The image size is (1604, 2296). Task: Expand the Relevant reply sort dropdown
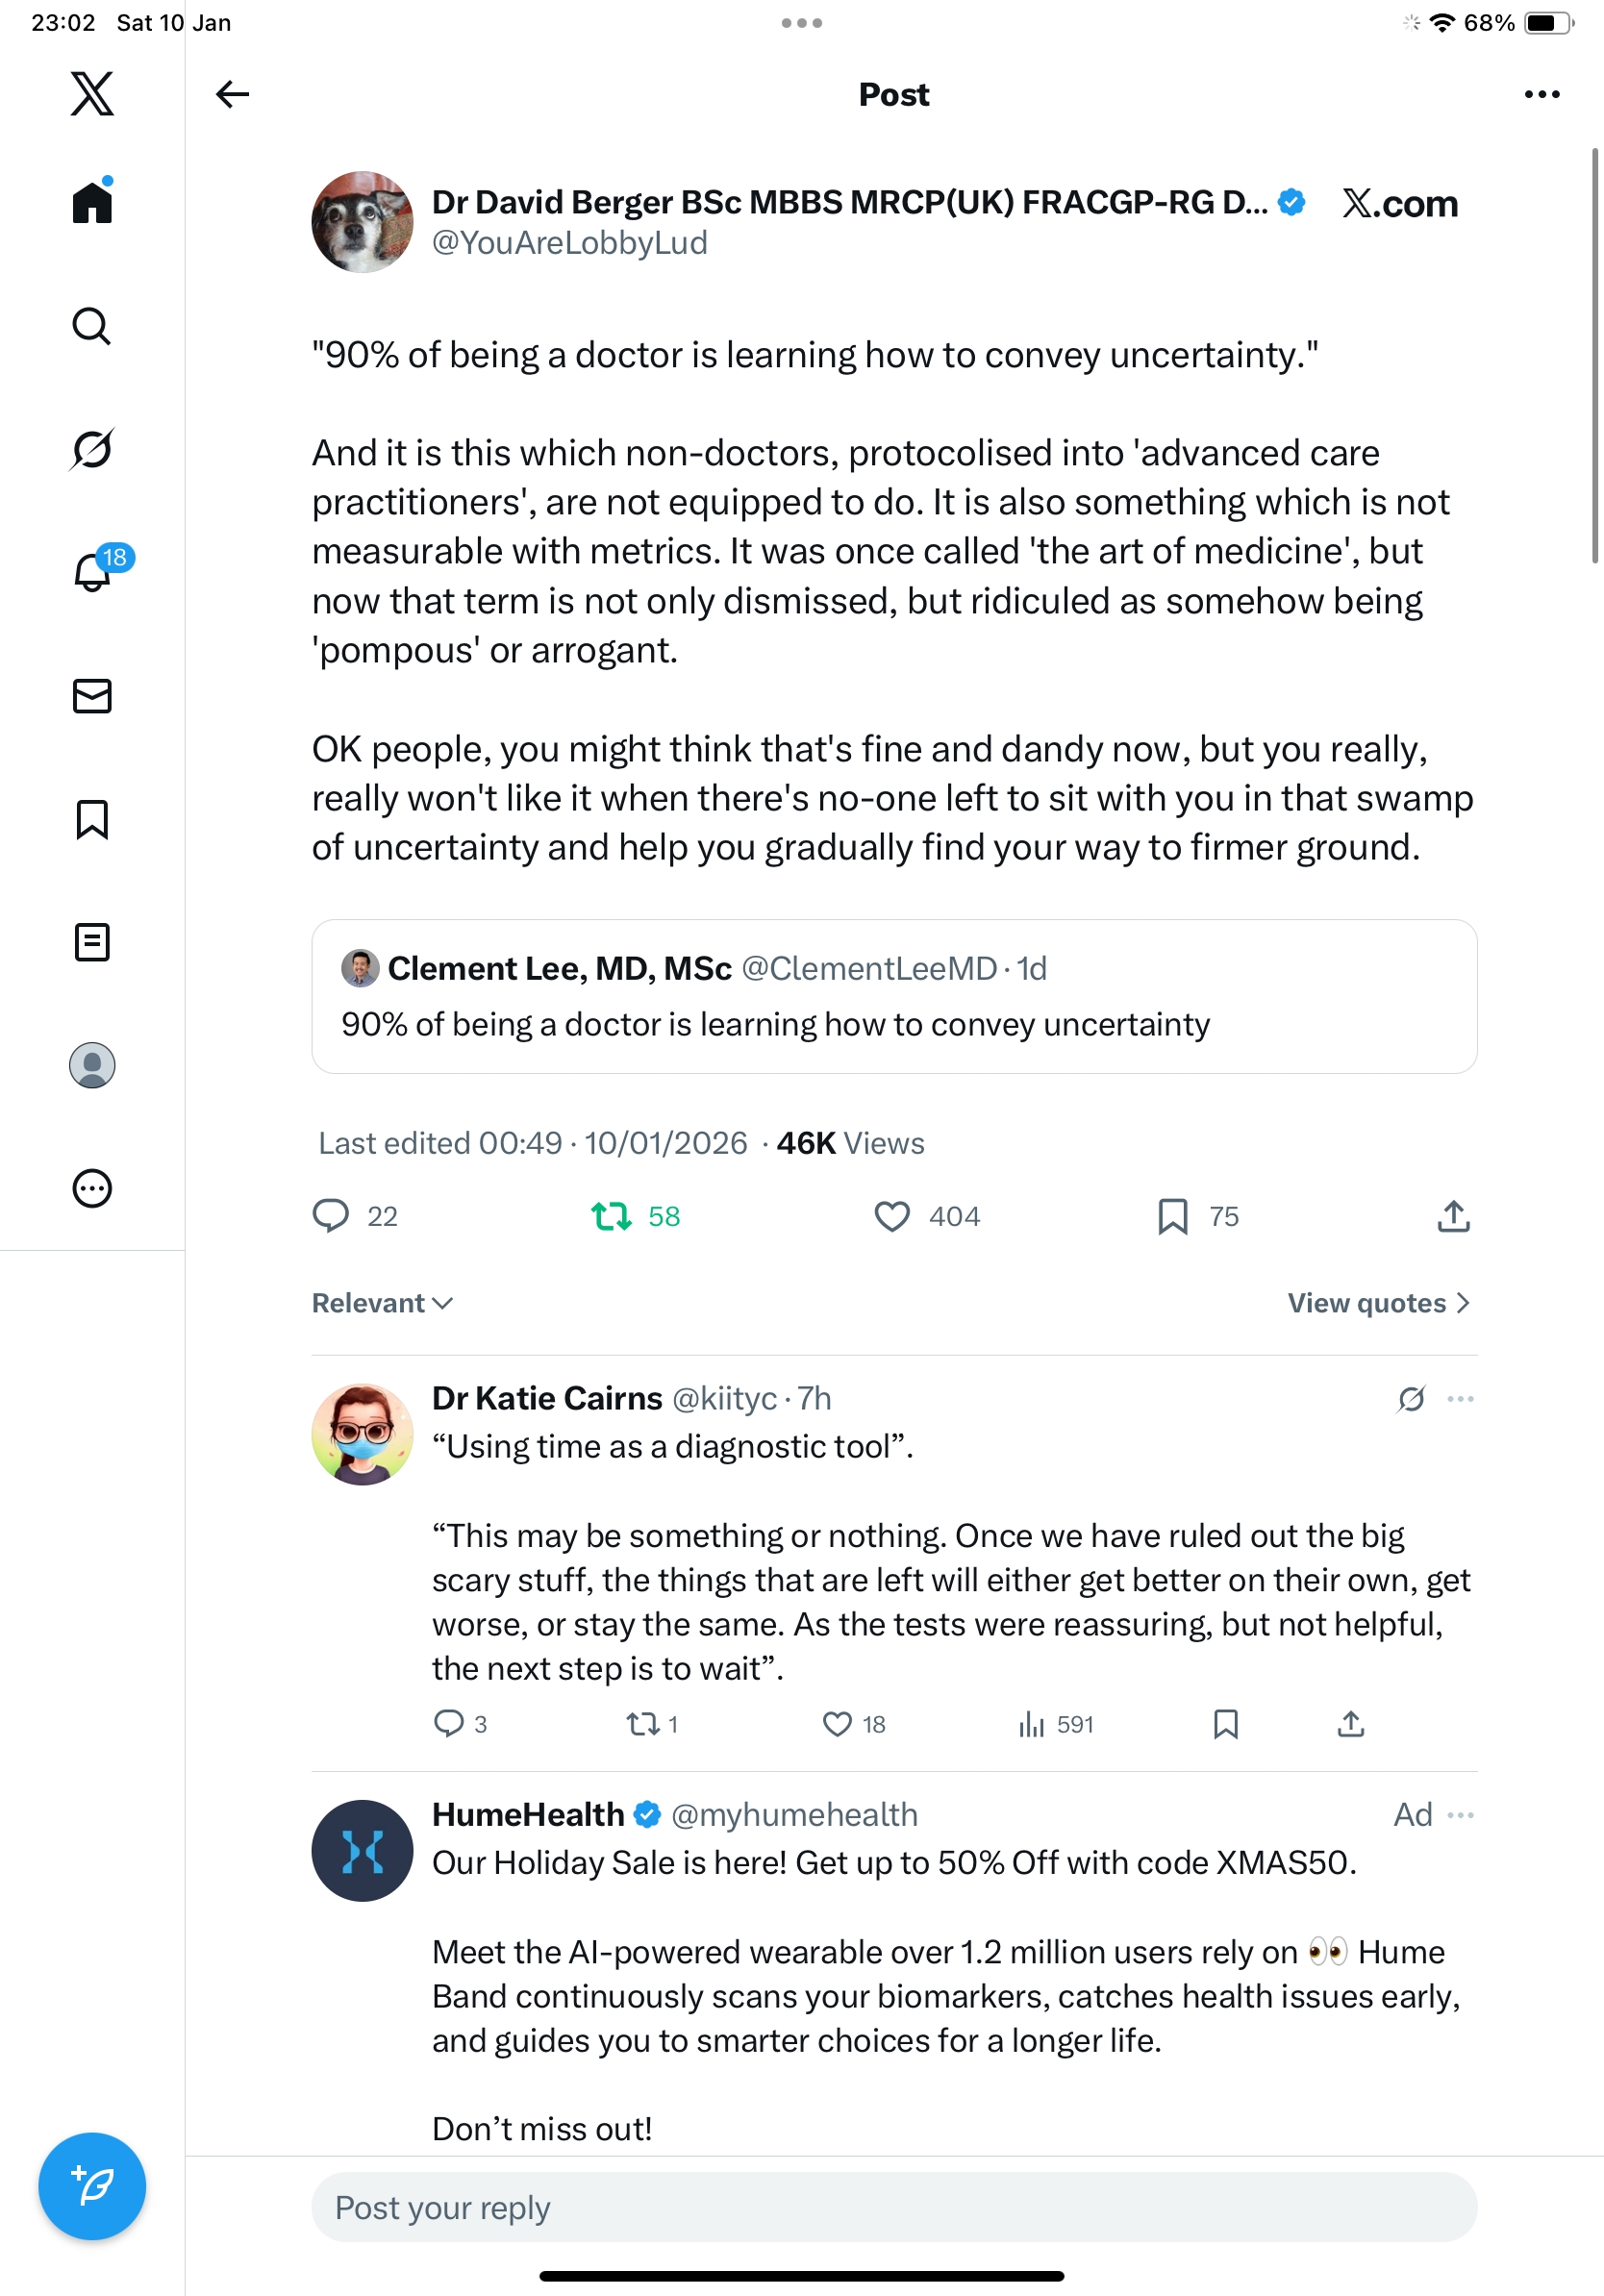coord(382,1303)
